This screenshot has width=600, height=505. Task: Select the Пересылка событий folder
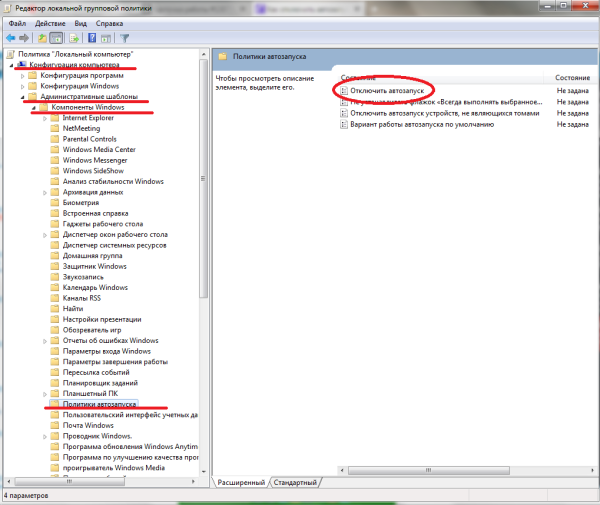point(96,373)
